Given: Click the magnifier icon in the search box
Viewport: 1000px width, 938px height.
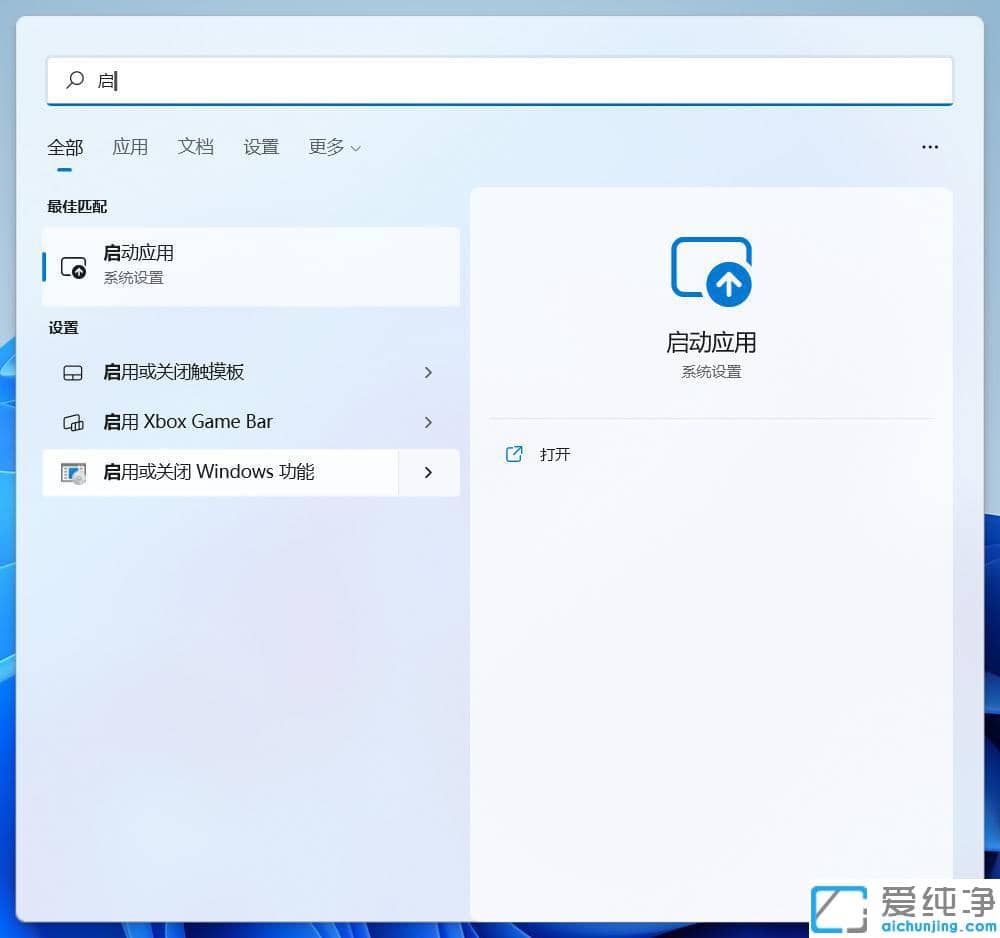Looking at the screenshot, I should [x=75, y=80].
